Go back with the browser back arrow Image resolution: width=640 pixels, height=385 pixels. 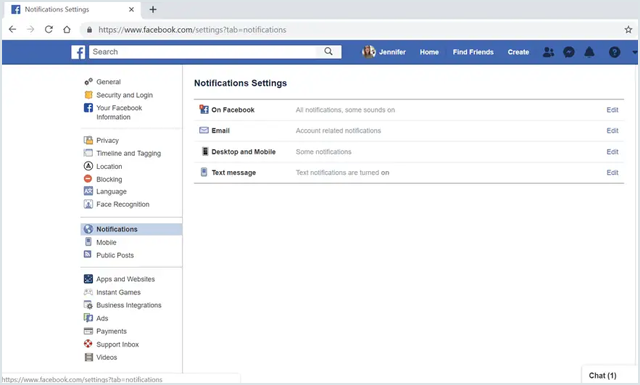pyautogui.click(x=13, y=29)
